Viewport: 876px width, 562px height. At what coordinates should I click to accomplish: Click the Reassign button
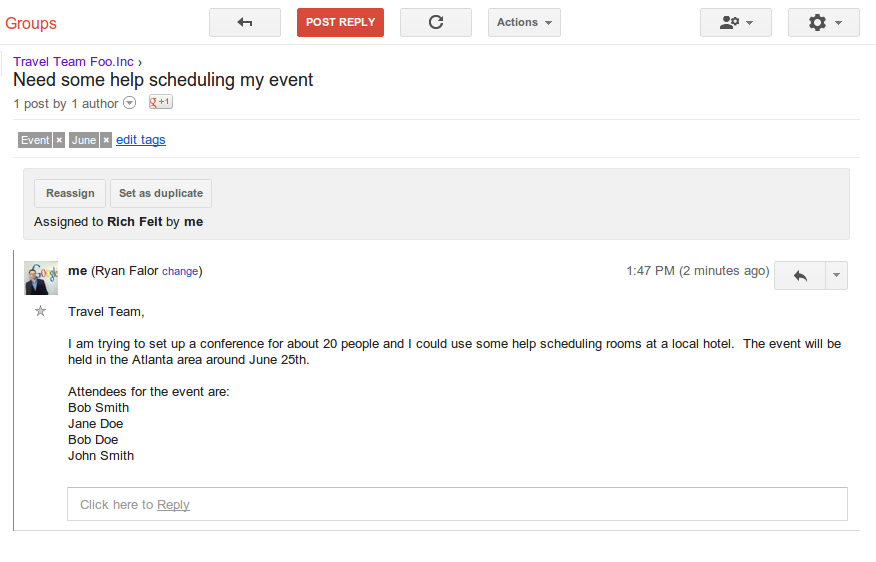(x=70, y=194)
